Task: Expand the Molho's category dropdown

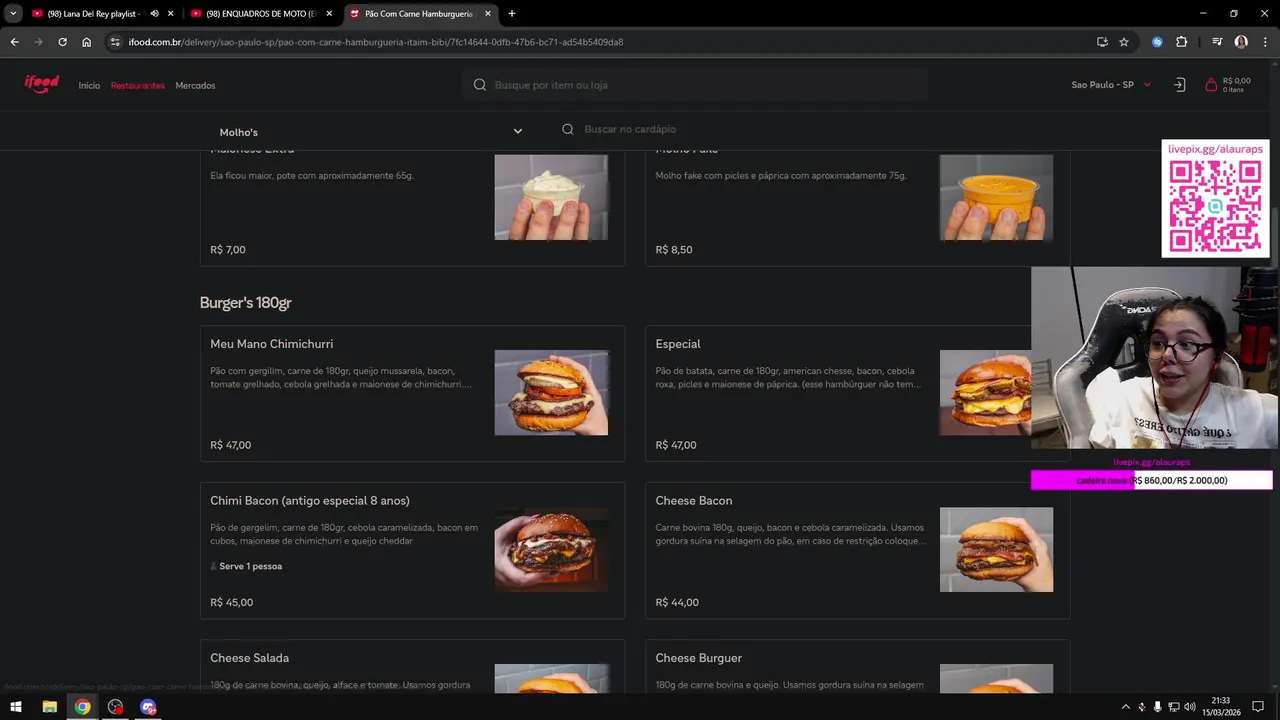Action: pyautogui.click(x=371, y=131)
